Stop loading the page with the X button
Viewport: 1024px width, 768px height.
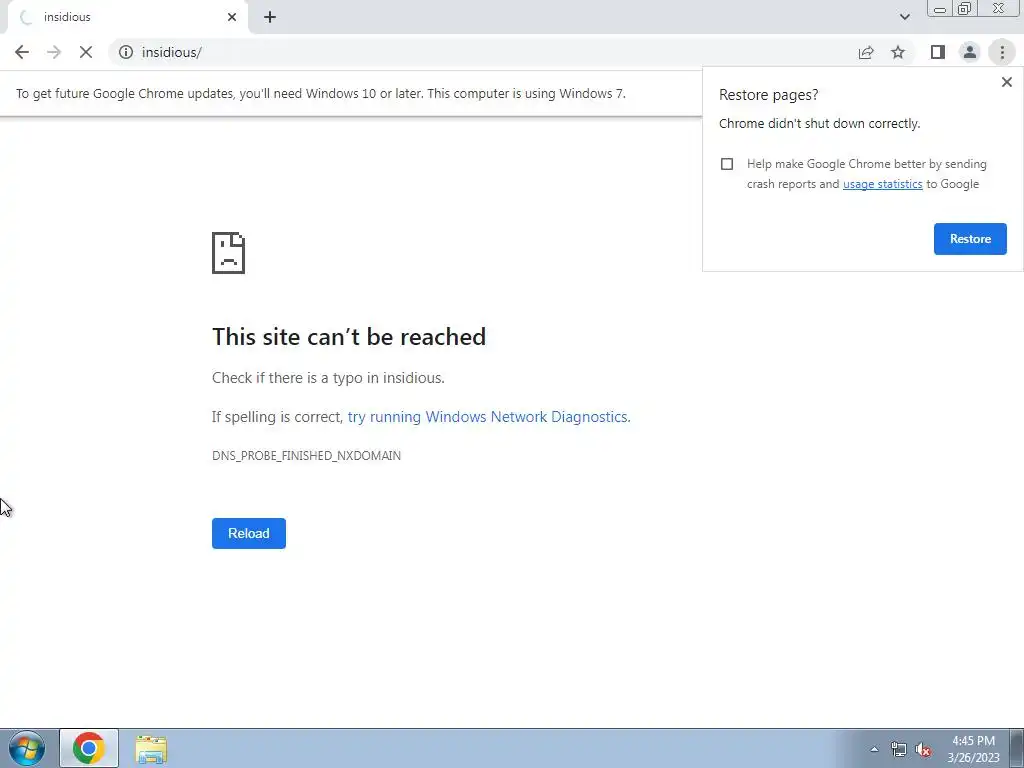(86, 52)
